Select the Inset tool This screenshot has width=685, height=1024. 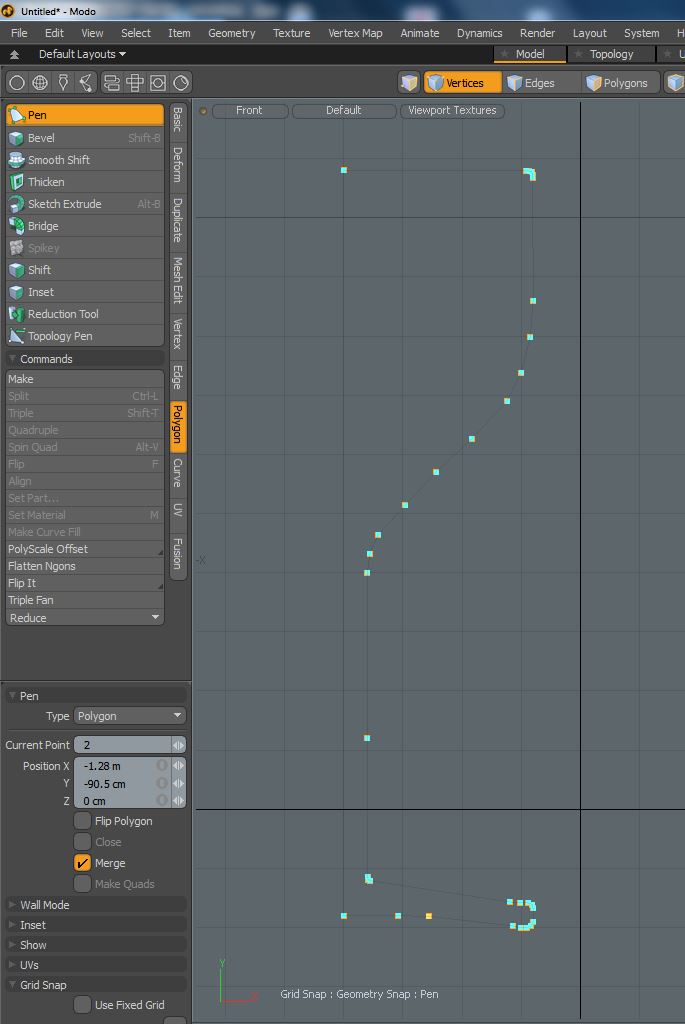click(x=85, y=292)
